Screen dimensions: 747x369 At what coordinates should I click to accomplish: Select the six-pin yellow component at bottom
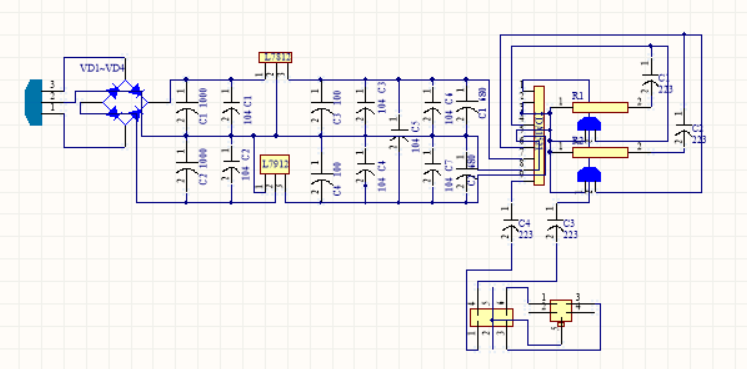coord(491,318)
